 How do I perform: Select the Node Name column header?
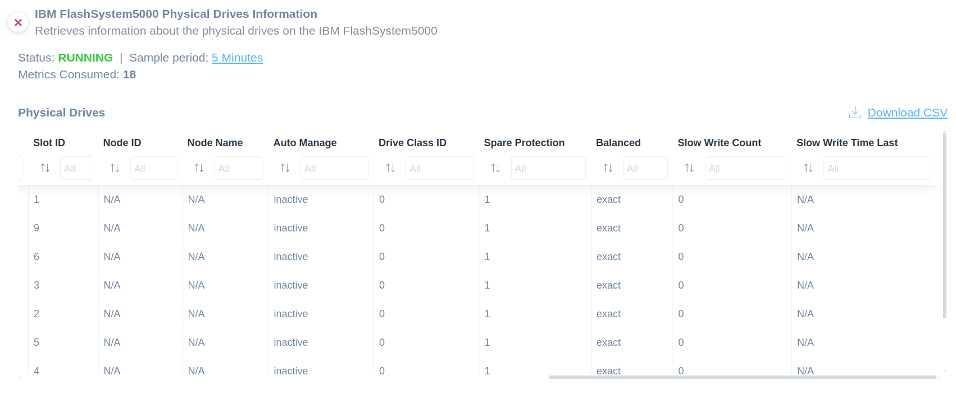[215, 143]
